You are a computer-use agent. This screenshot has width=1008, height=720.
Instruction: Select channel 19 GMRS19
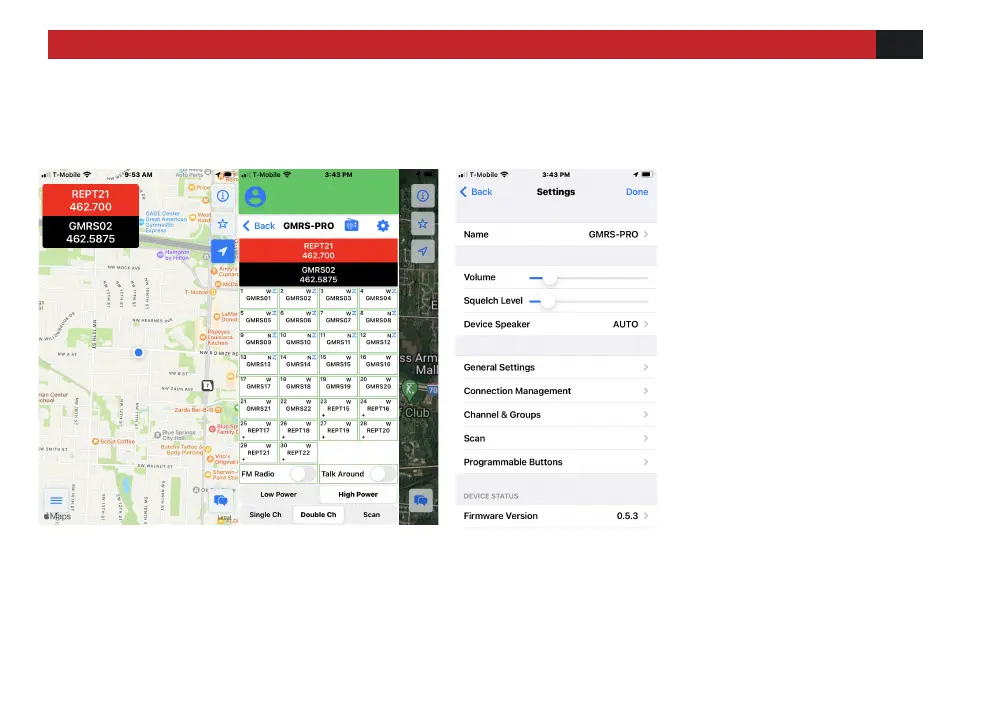[338, 386]
